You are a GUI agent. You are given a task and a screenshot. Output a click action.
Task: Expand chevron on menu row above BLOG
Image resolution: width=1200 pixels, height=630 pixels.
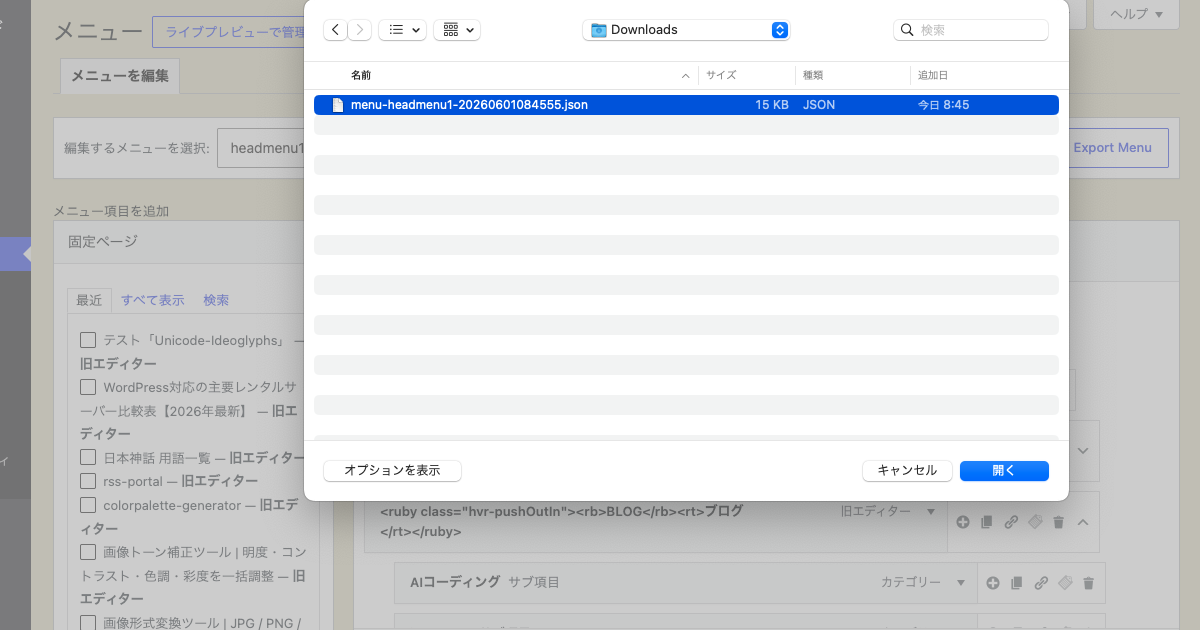(x=1083, y=451)
